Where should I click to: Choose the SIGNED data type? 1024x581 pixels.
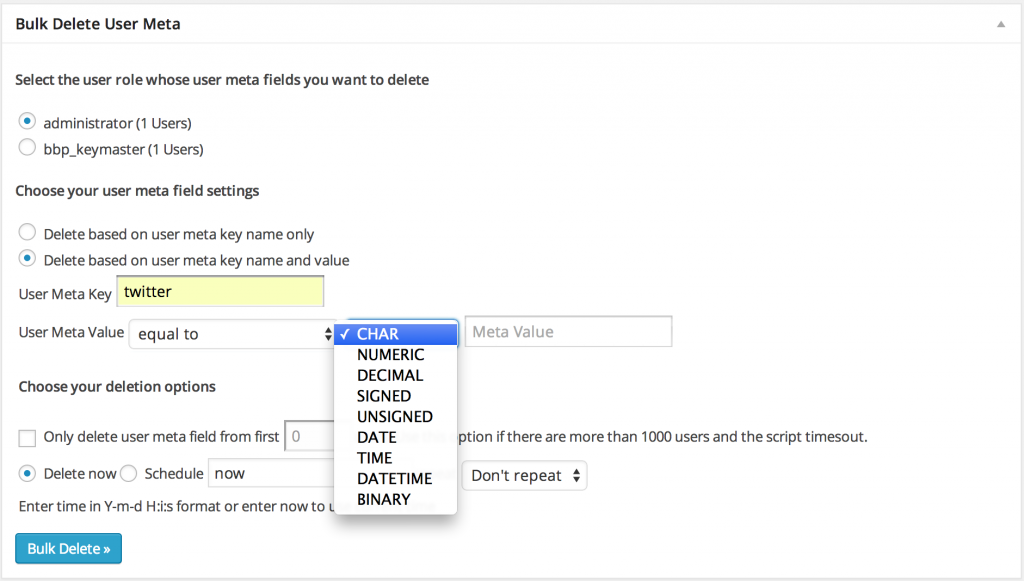tap(384, 395)
